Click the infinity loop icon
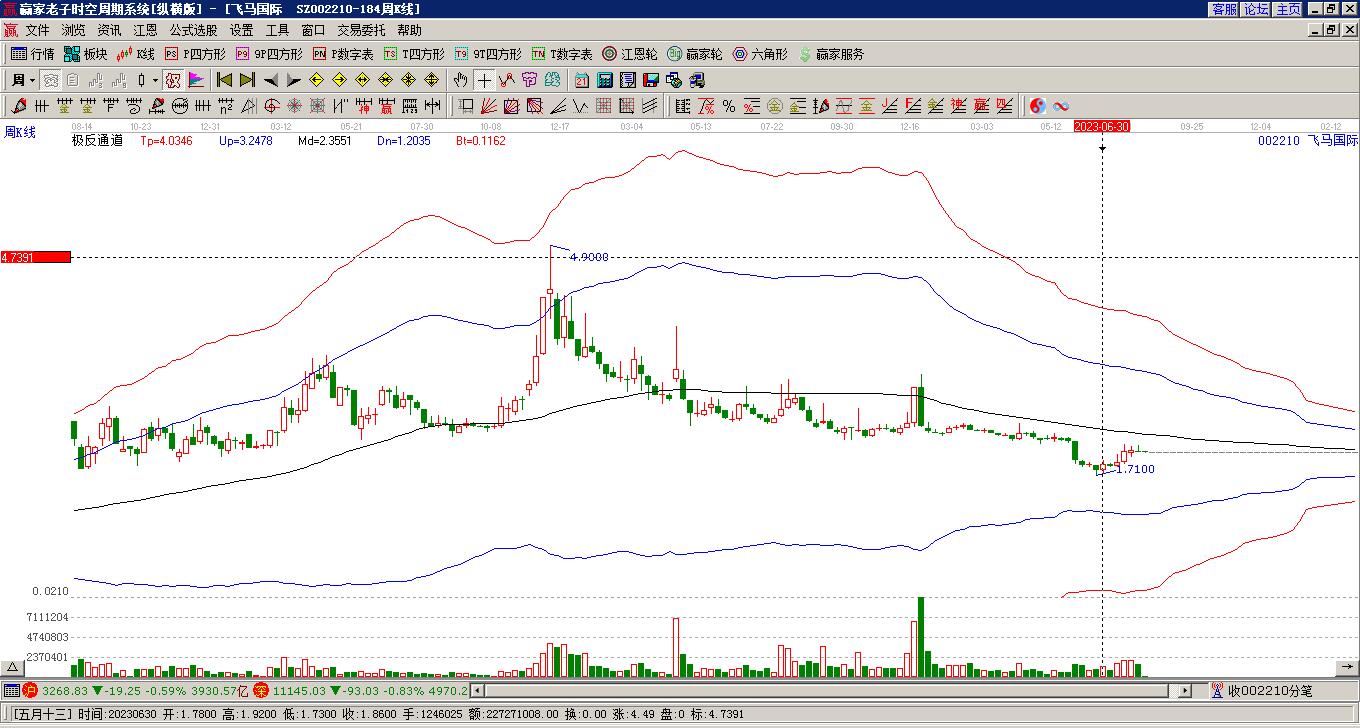This screenshot has height=728, width=1360. 1060,106
